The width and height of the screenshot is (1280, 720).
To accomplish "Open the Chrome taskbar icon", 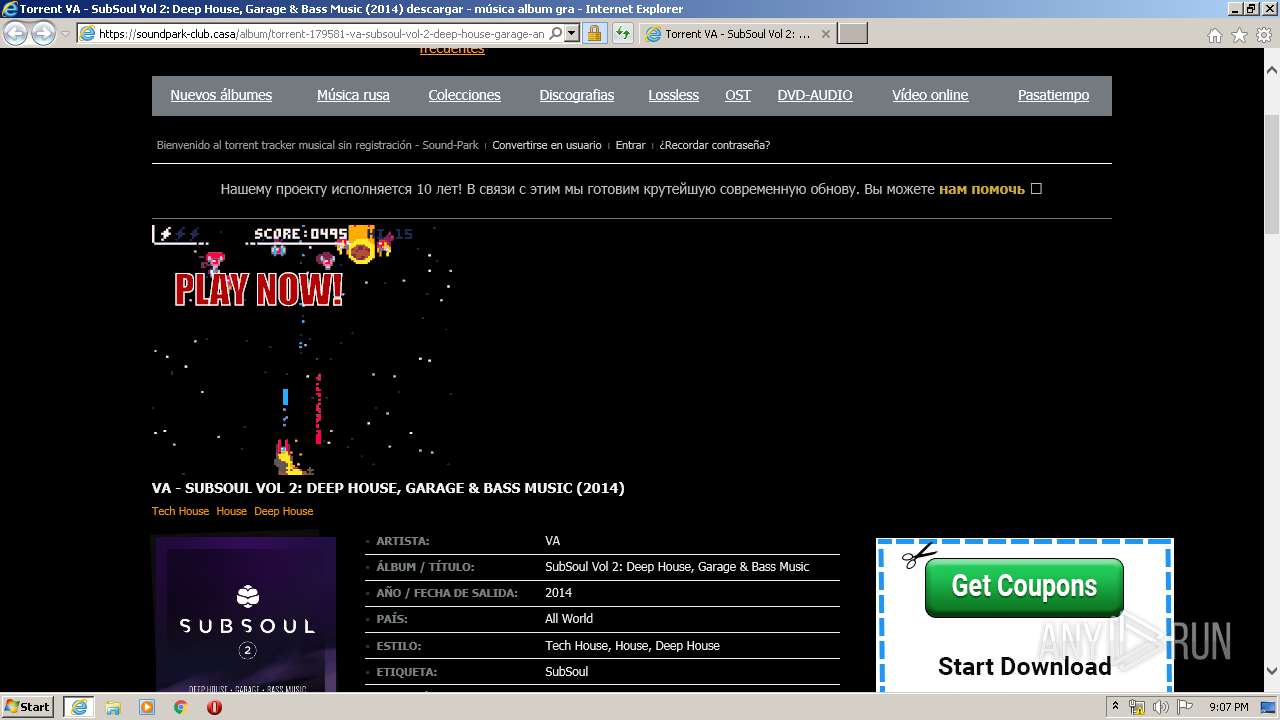I will (180, 707).
